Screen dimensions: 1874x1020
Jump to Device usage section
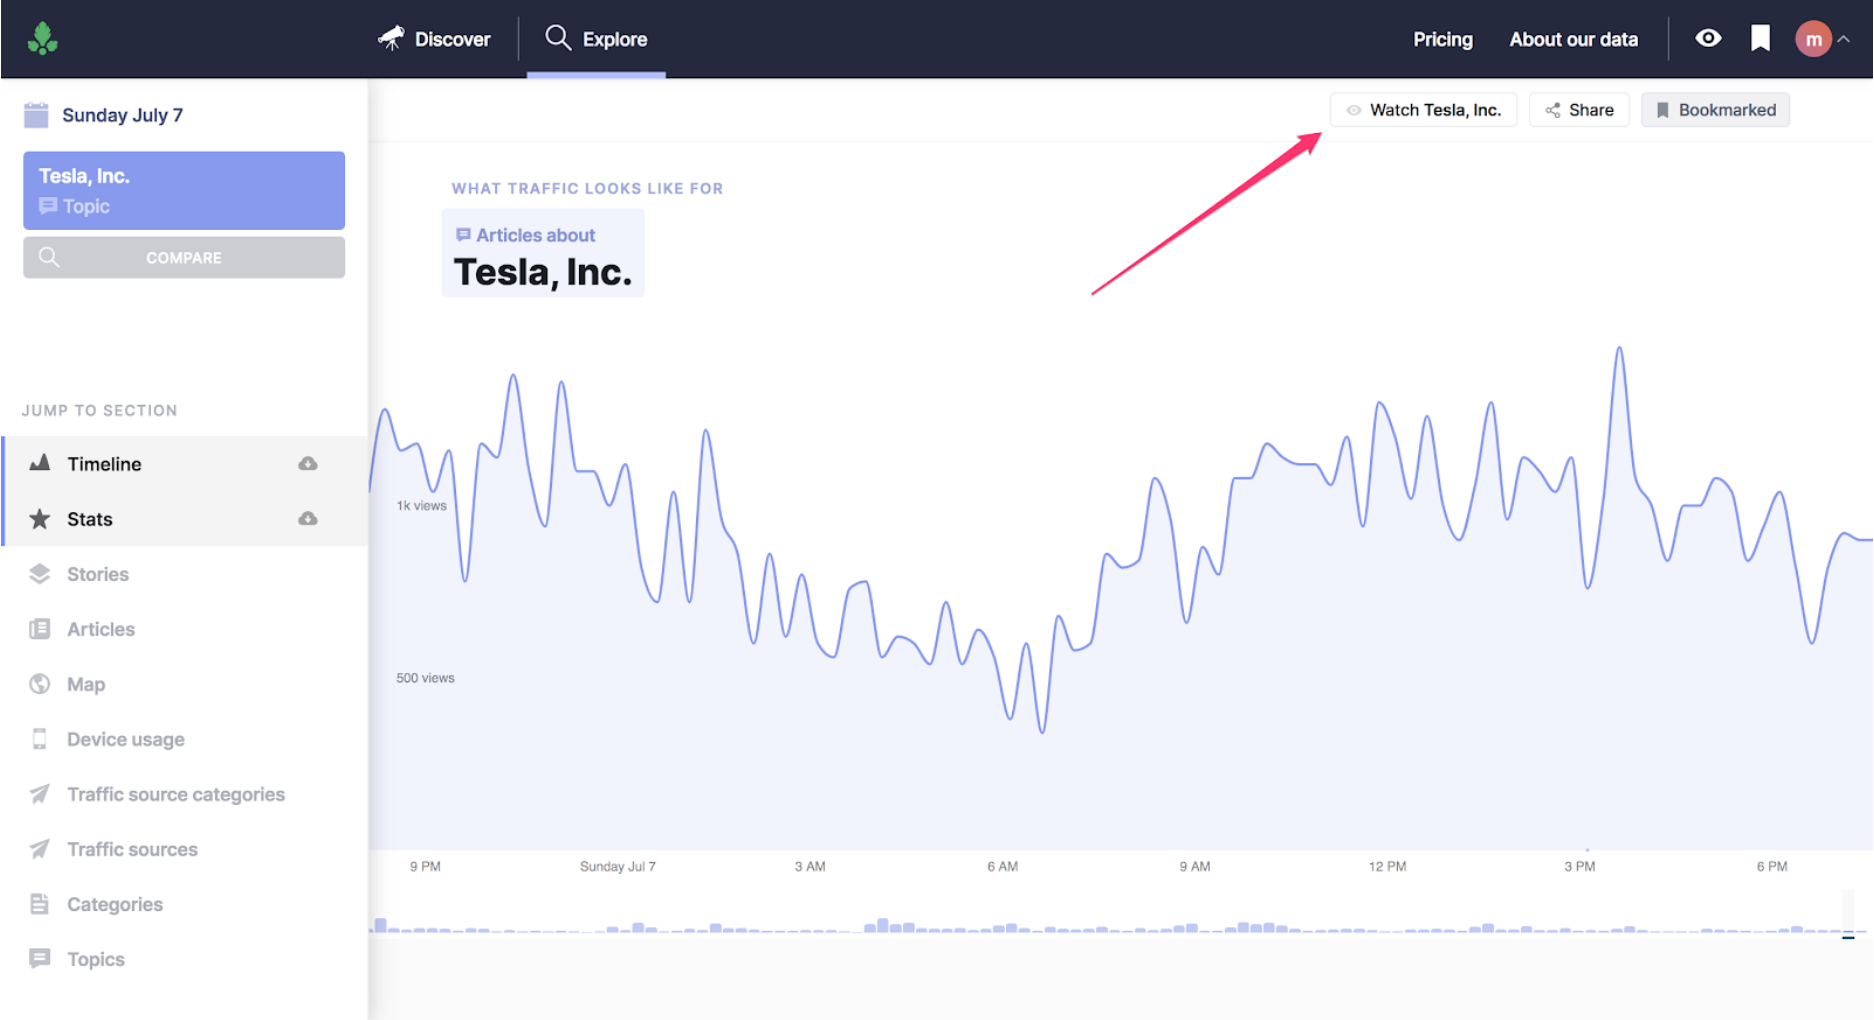(x=185, y=739)
